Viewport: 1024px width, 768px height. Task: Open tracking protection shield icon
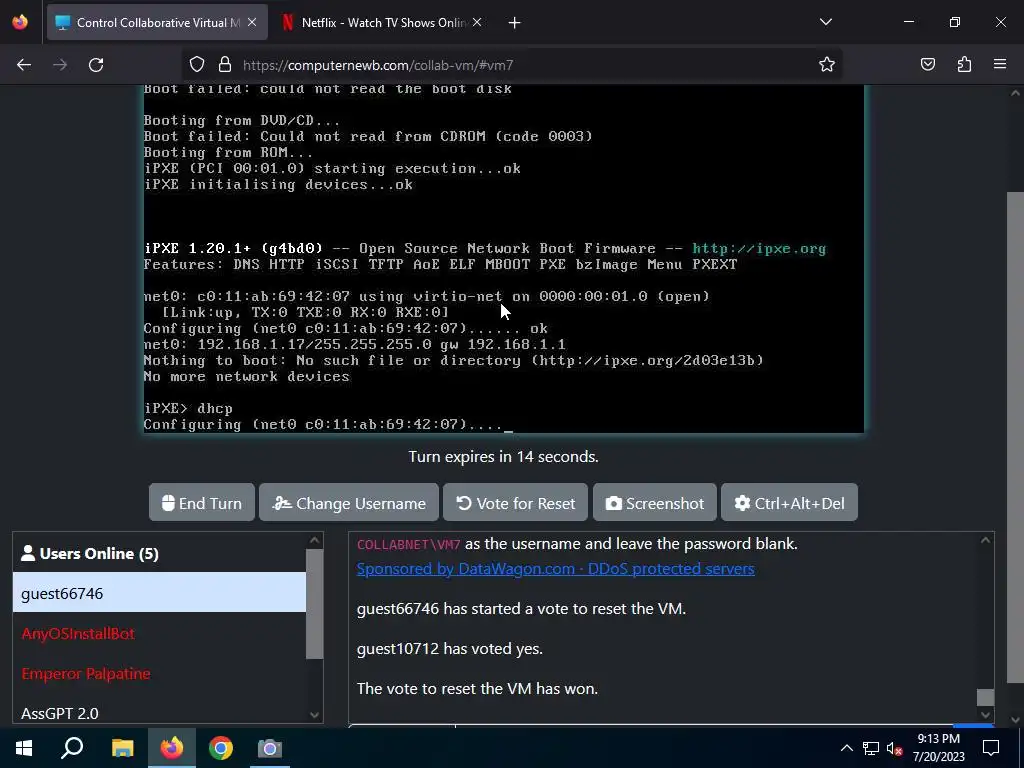(x=197, y=65)
